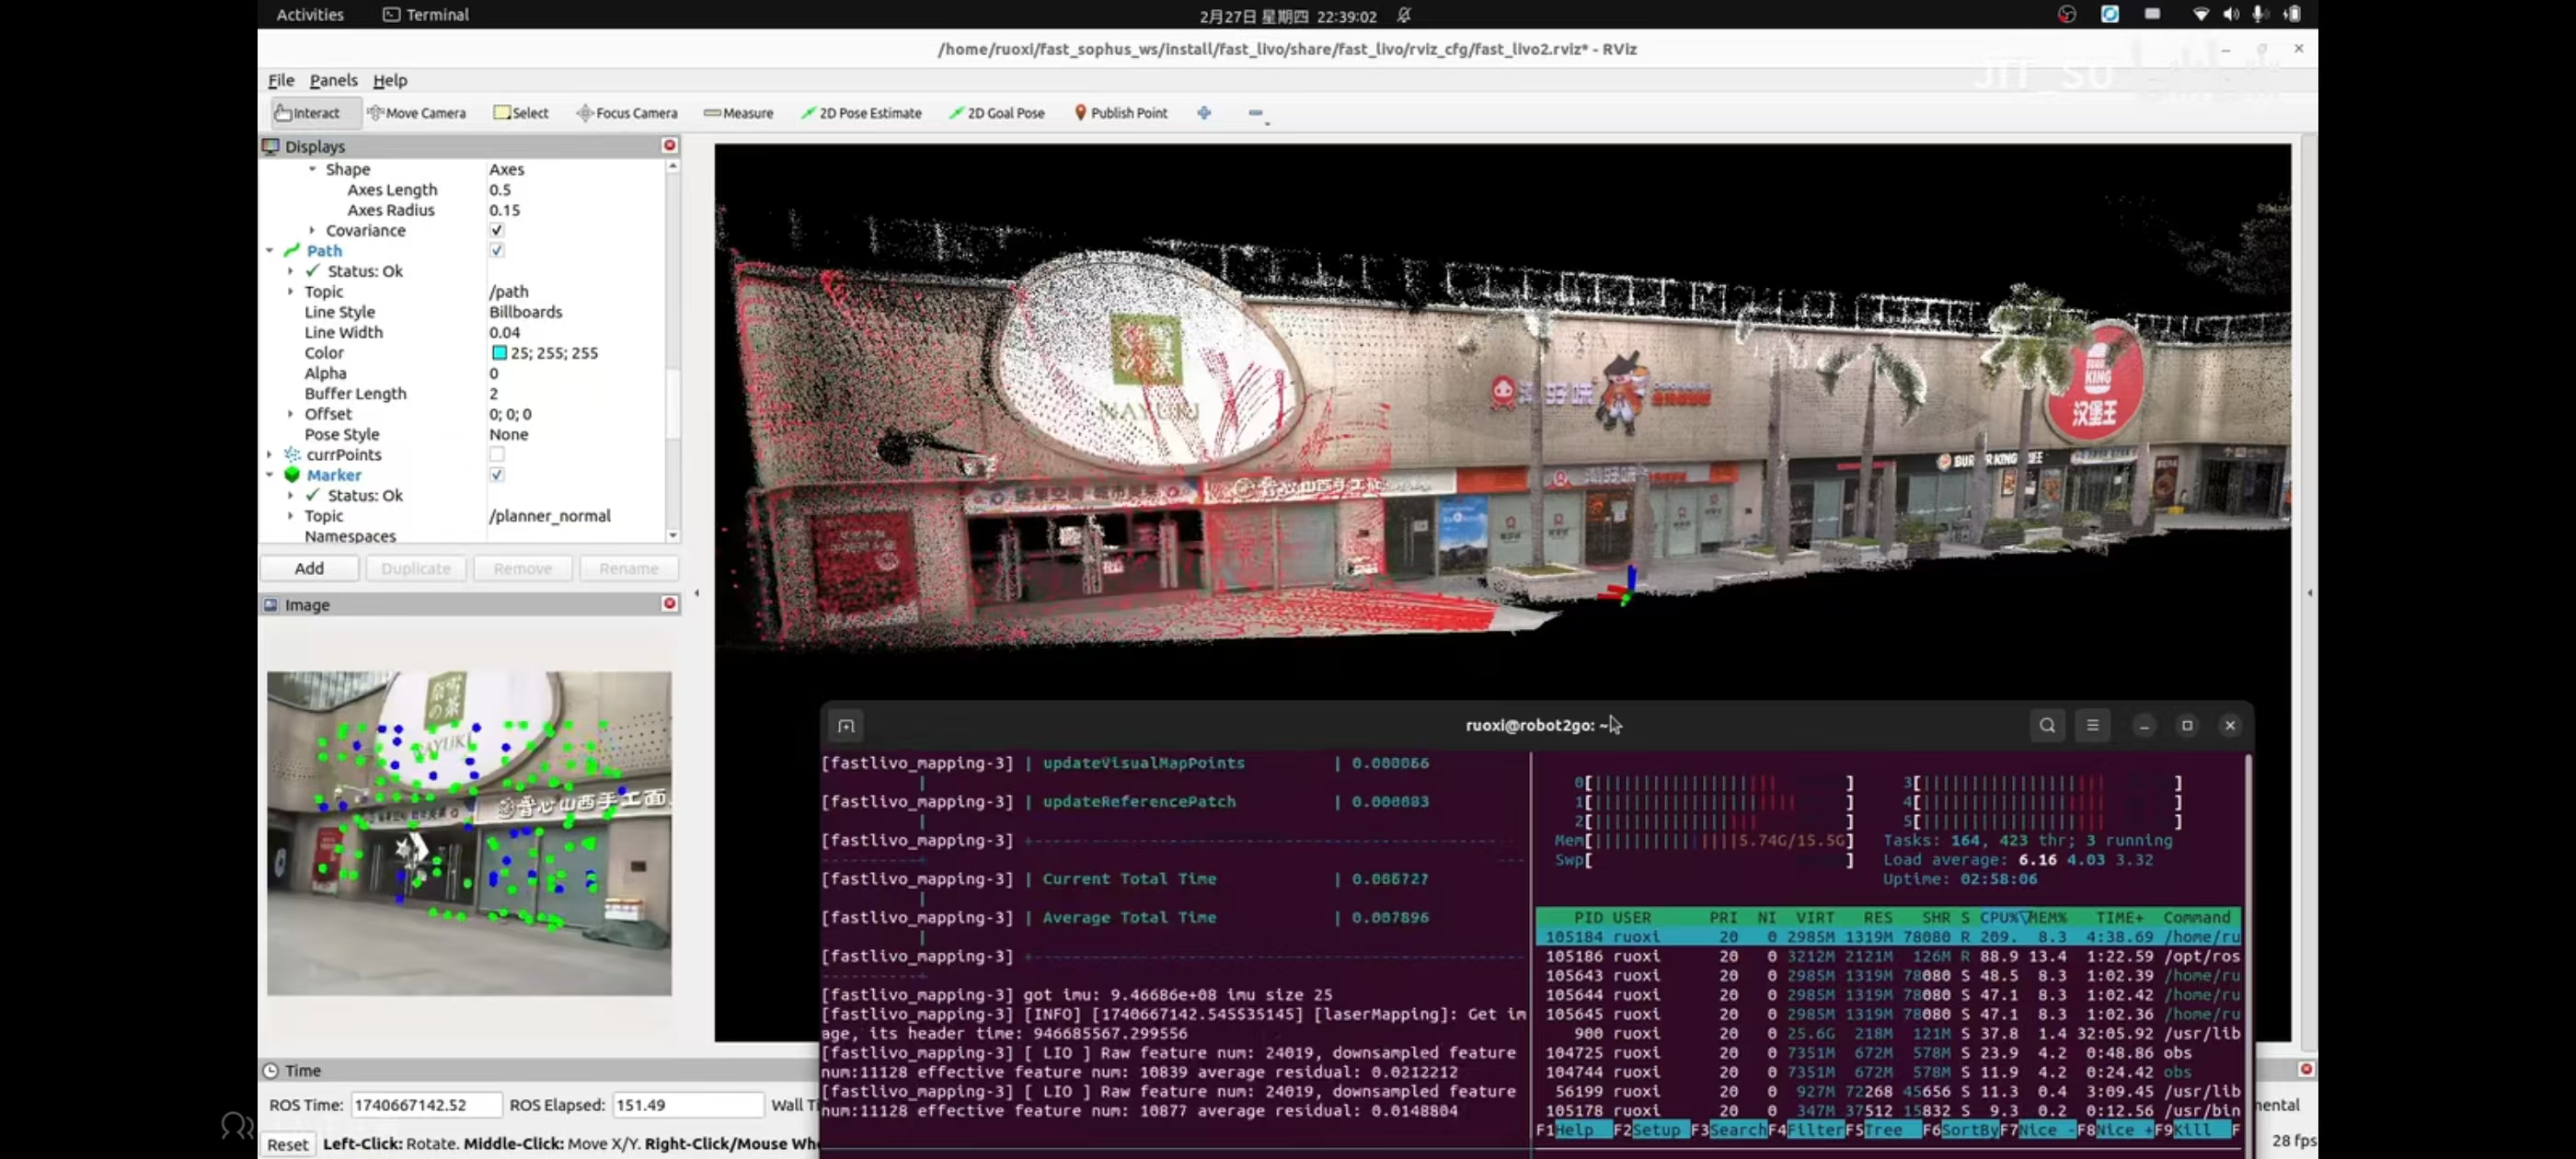
Task: Enable the currPoints display checkbox
Action: (497, 454)
